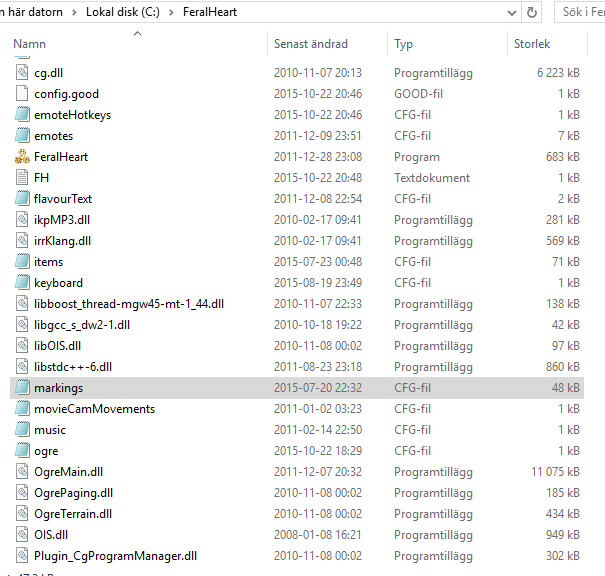Go to Lokal disk (C:) in the breadcrumb
This screenshot has height=576, width=605.
click(x=123, y=12)
